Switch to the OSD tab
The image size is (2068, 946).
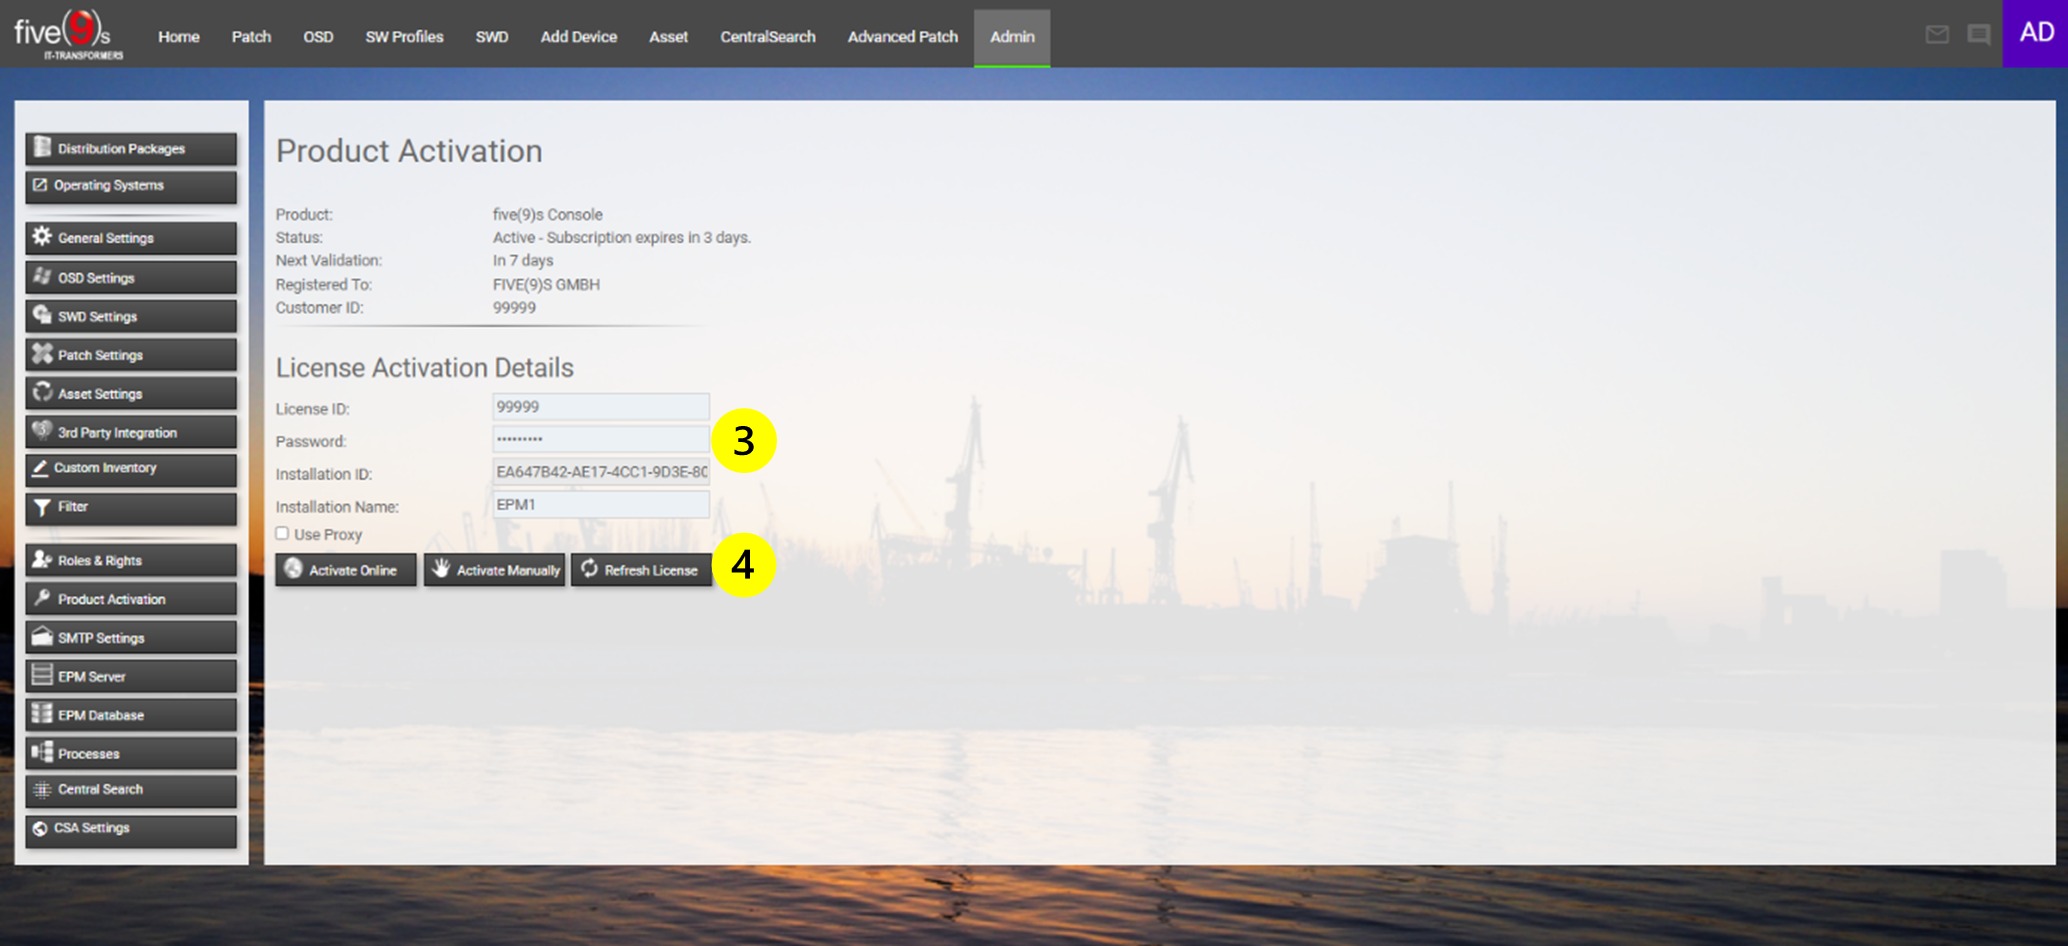pyautogui.click(x=318, y=36)
